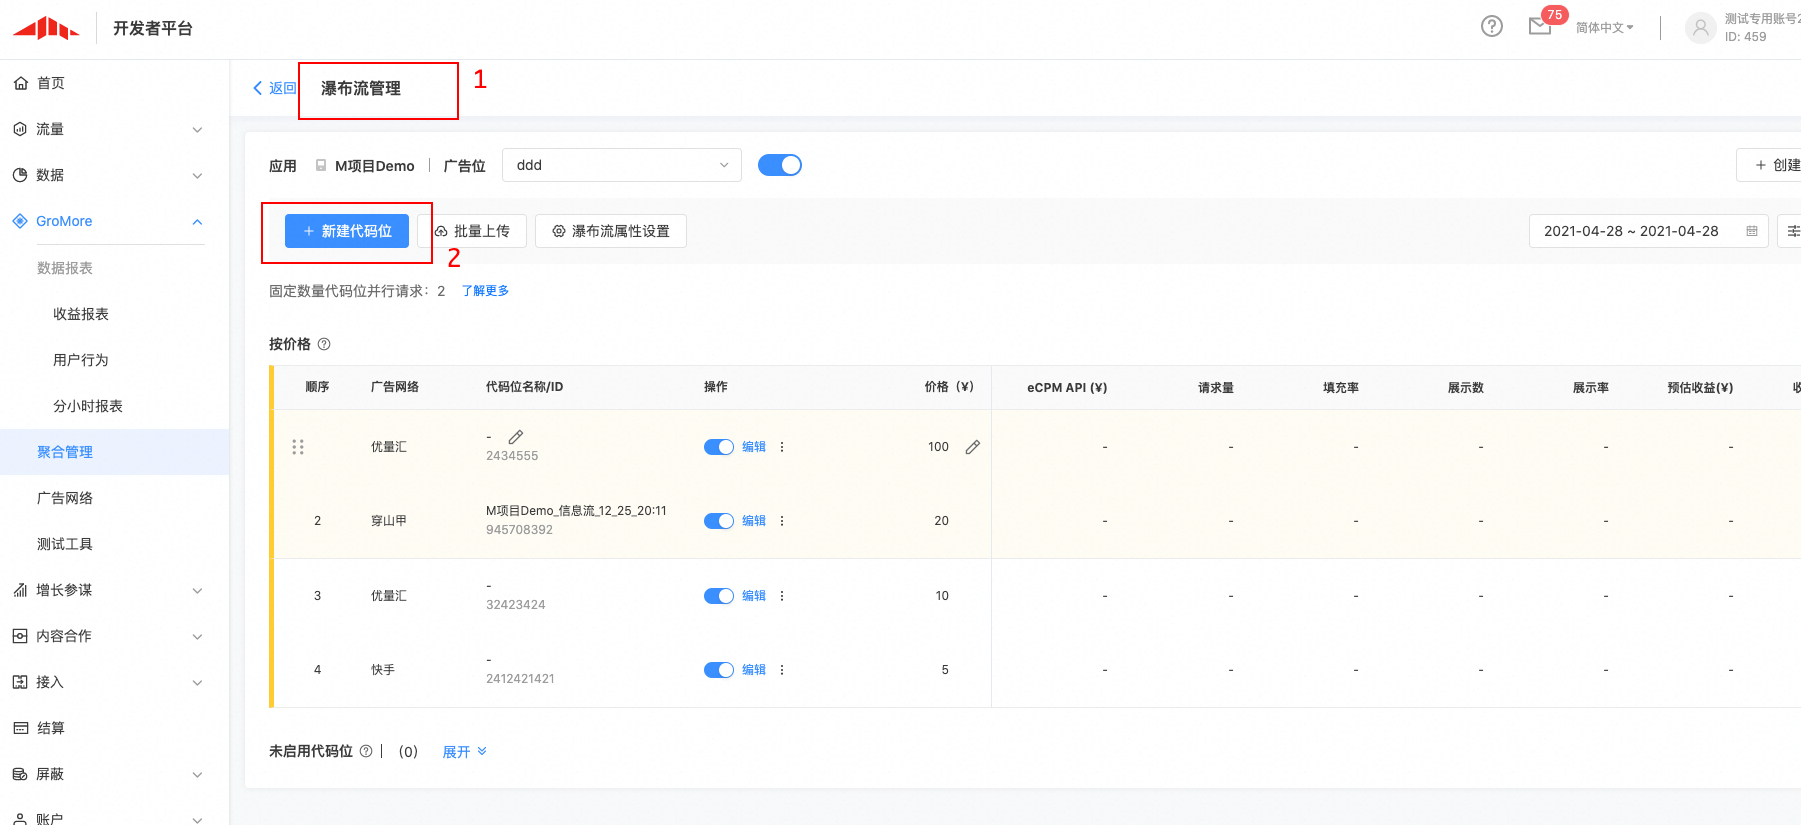The image size is (1801, 825).
Task: Open the date range 2021-04-28 field
Action: pos(1649,231)
